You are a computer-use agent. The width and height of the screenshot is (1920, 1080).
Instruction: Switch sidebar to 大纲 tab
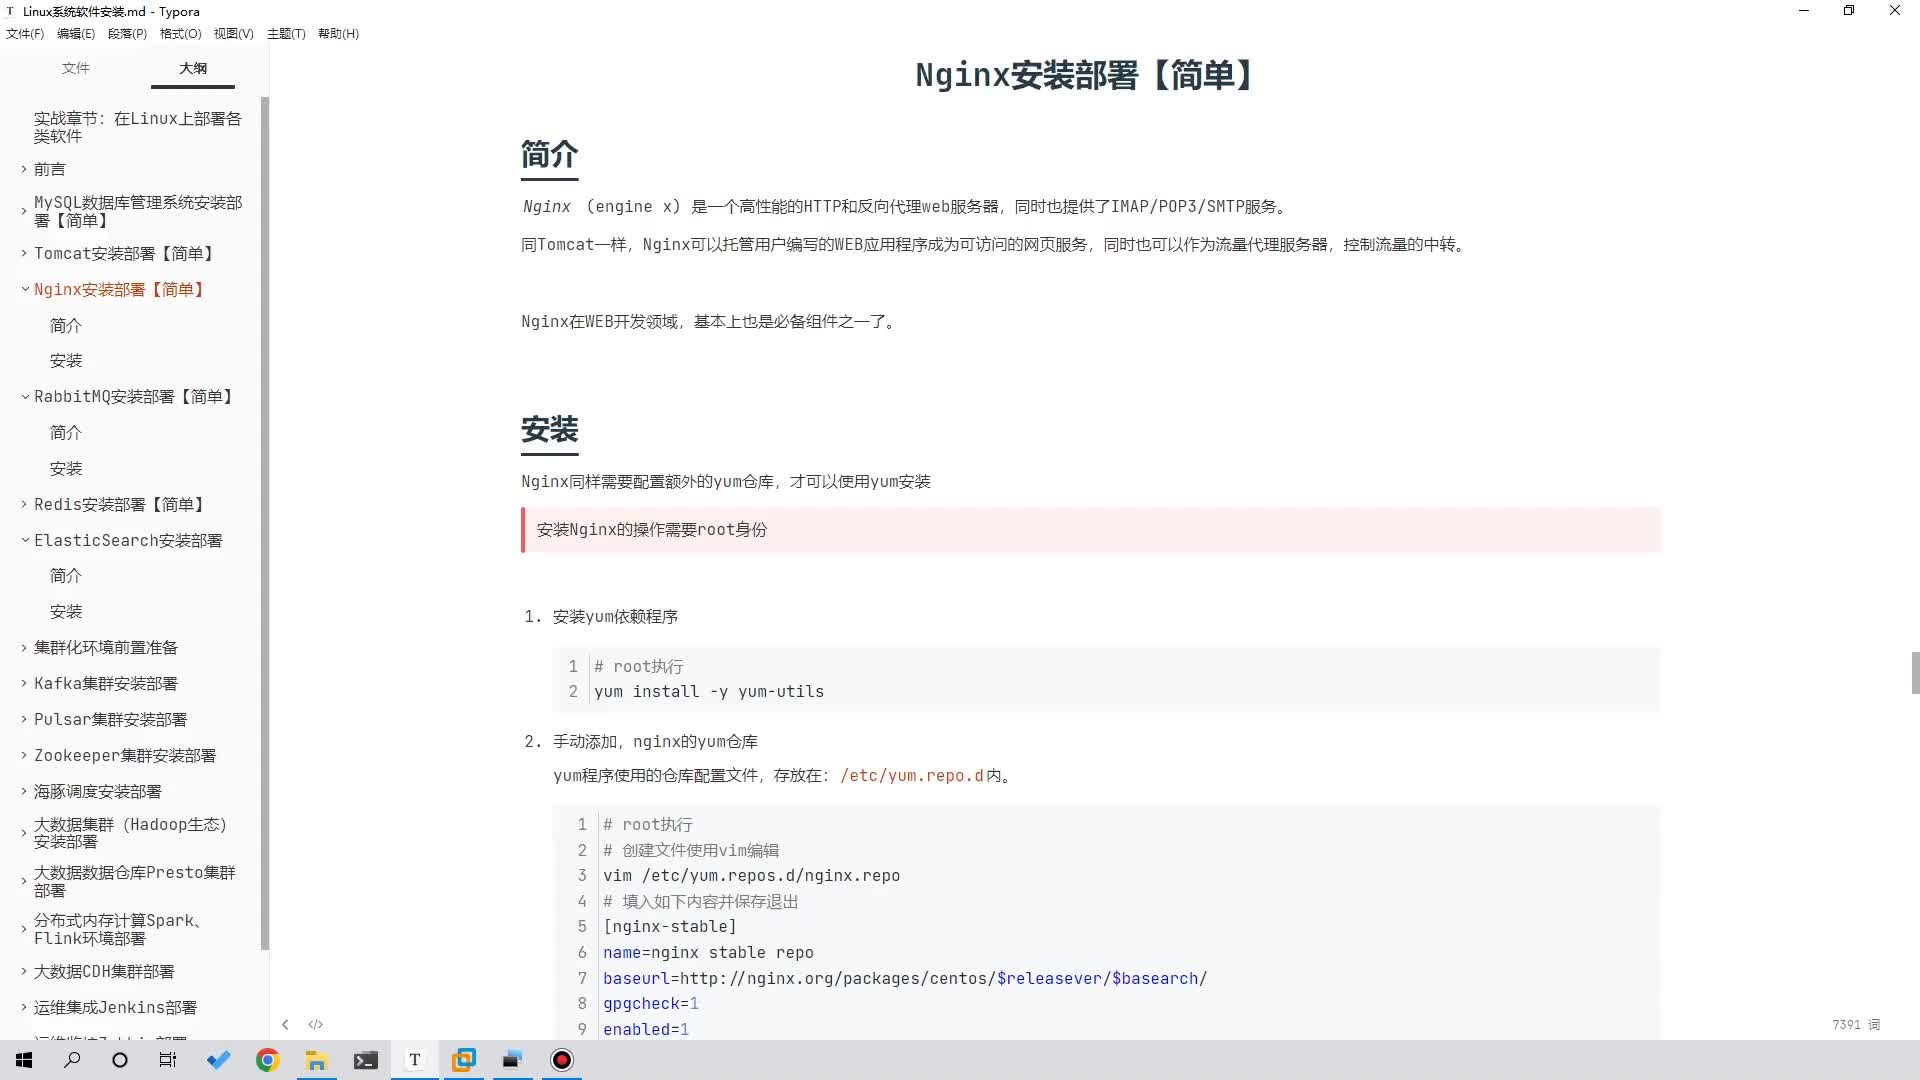pyautogui.click(x=193, y=68)
